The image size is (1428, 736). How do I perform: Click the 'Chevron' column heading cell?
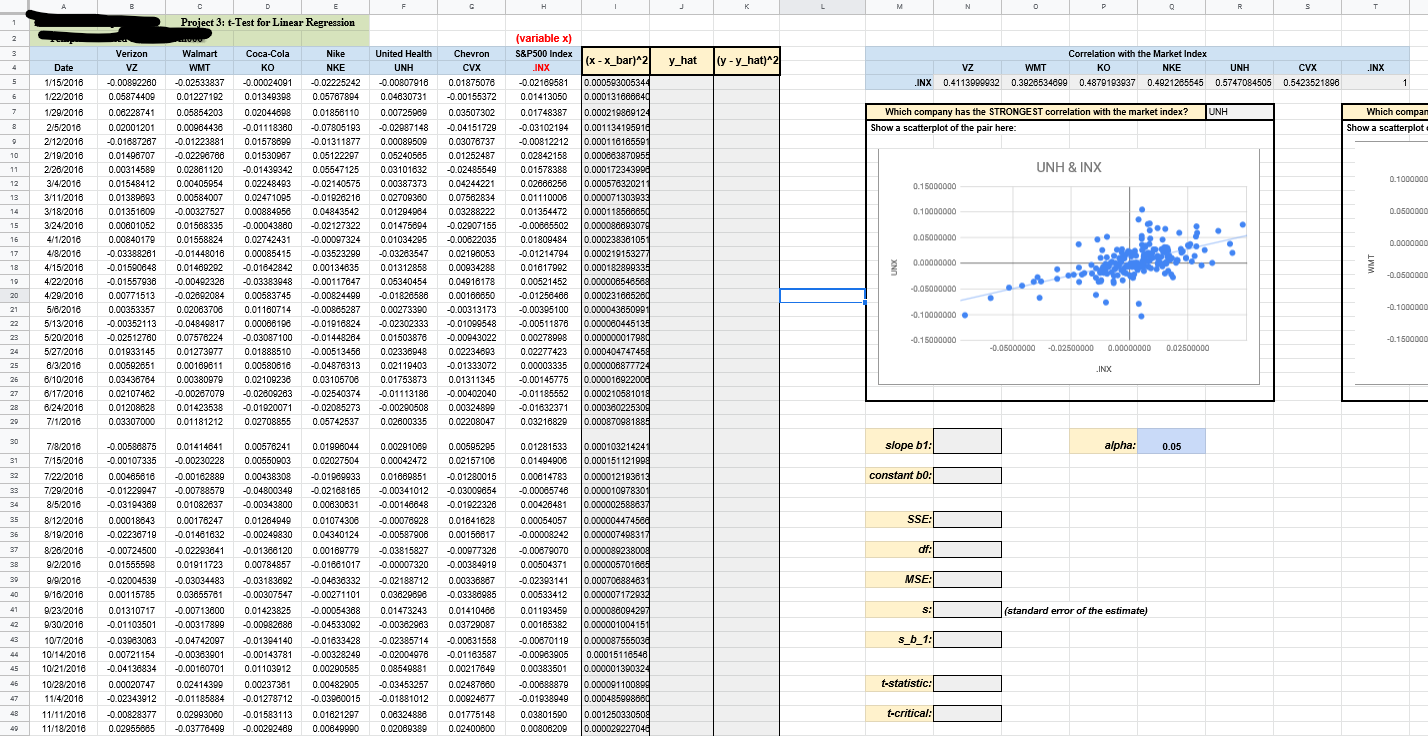pyautogui.click(x=472, y=52)
